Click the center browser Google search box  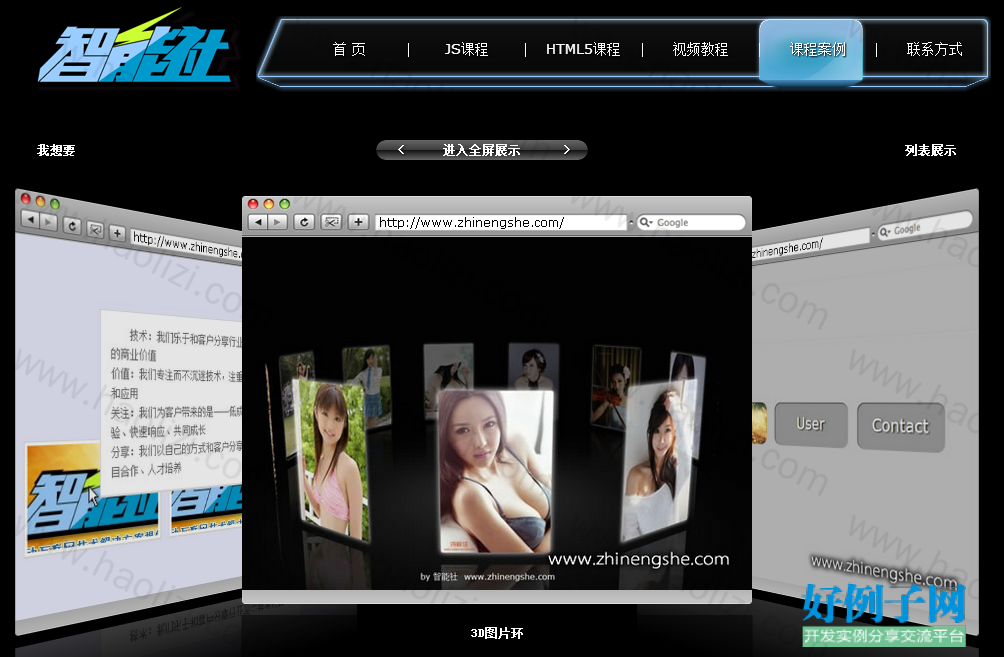pos(691,222)
